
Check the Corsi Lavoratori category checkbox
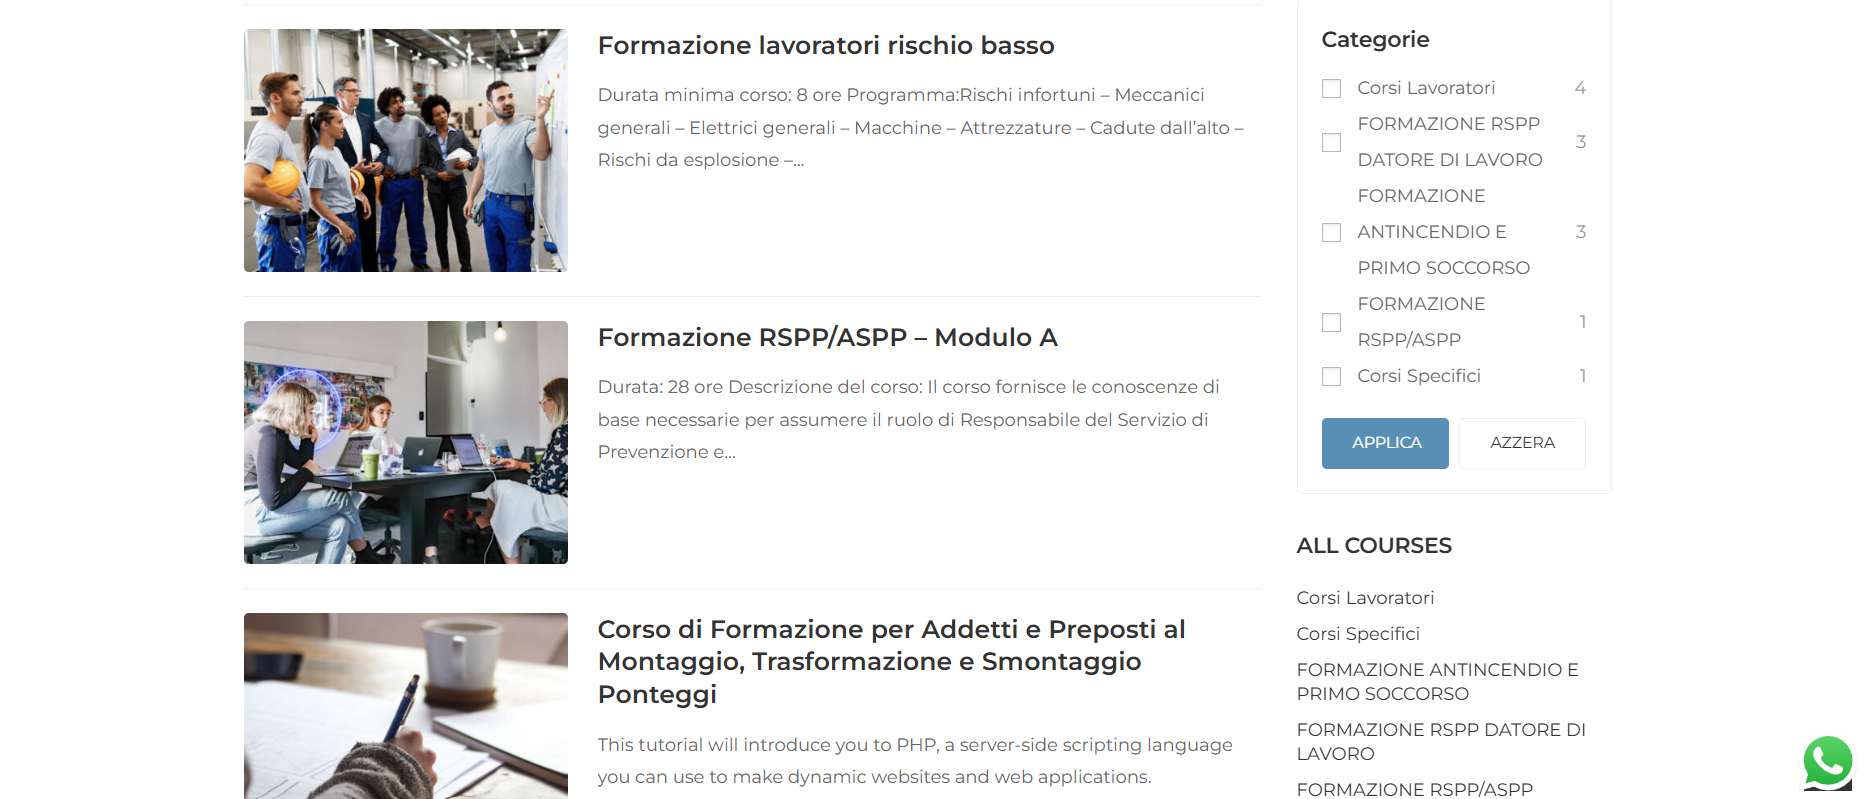click(x=1331, y=89)
